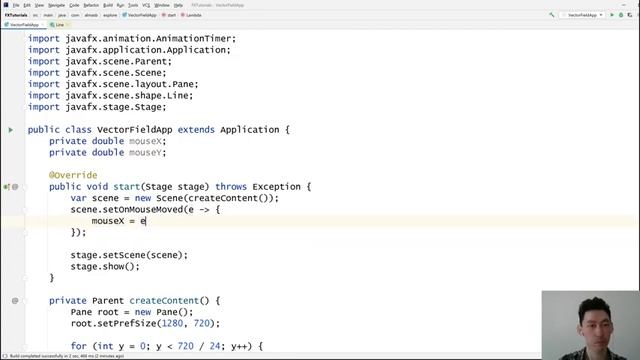This screenshot has height=360, width=640.
Task: Open the Window menu
Action: [162, 5]
